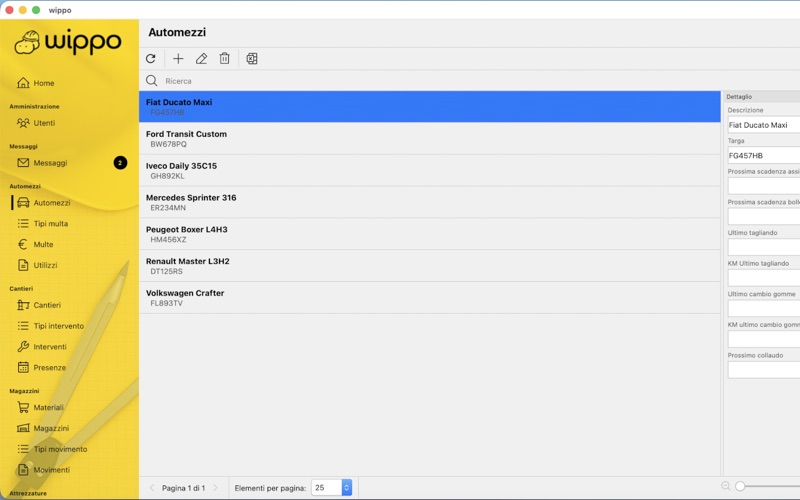Open Tipi movimento section
800x500 pixels.
(x=60, y=449)
